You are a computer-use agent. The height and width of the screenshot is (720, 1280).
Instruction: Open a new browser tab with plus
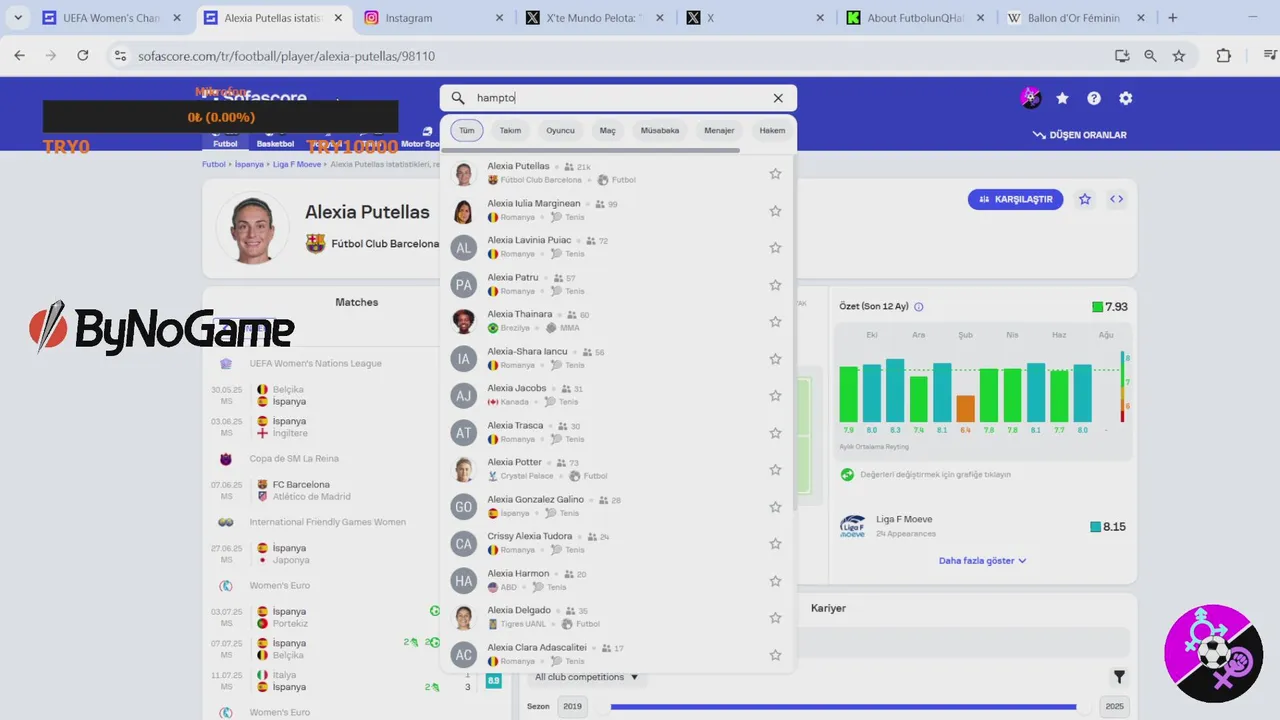pos(1173,18)
